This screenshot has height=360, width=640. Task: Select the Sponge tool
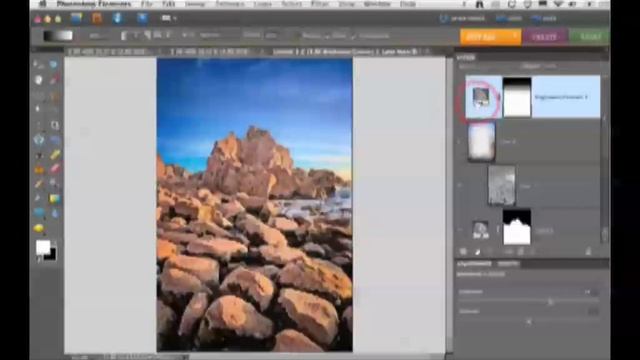point(38,228)
